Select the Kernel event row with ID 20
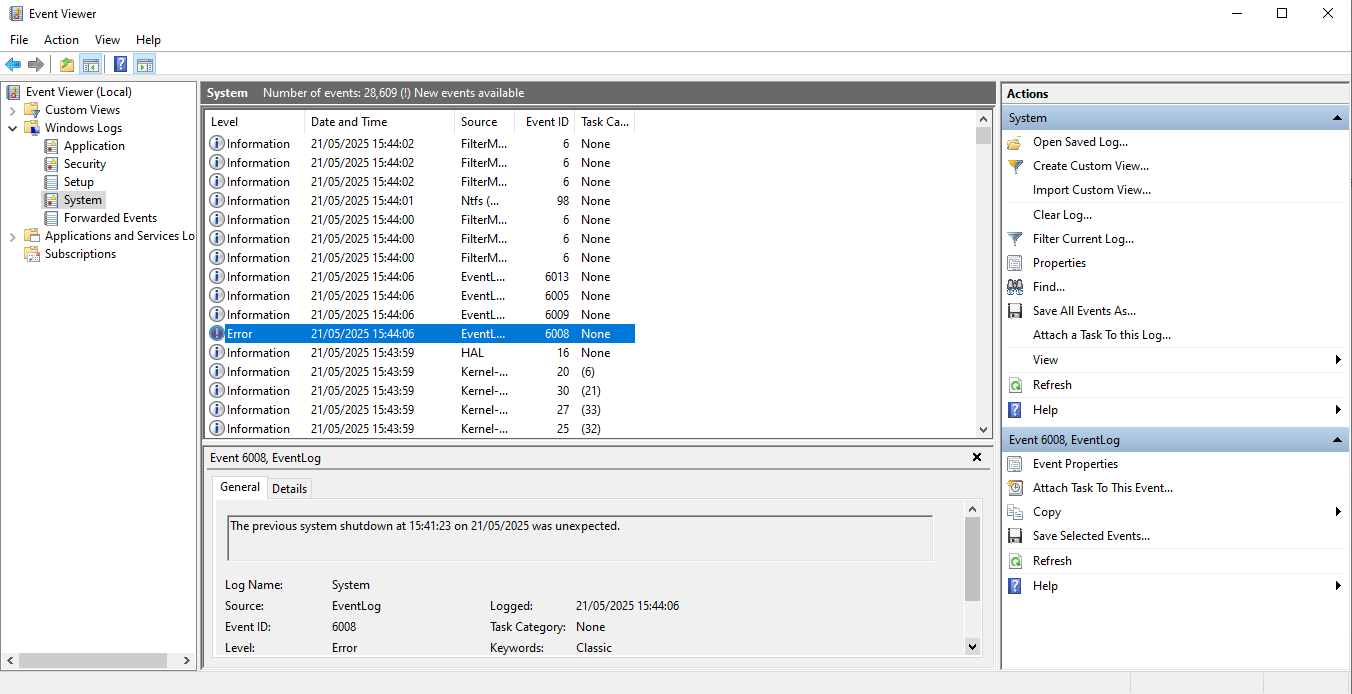This screenshot has width=1352, height=694. pos(420,372)
